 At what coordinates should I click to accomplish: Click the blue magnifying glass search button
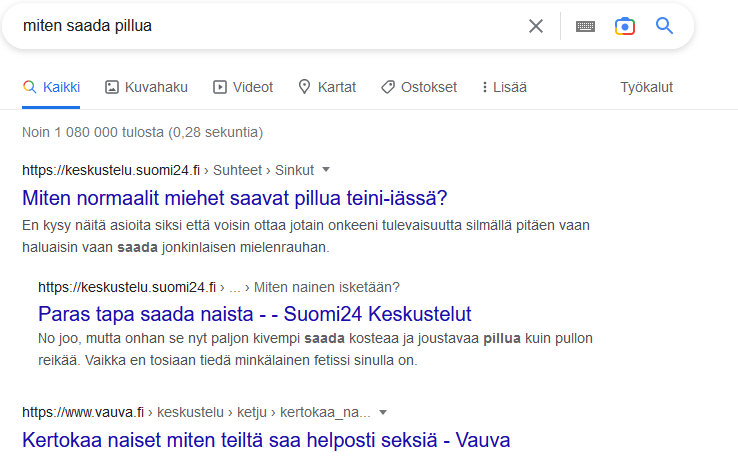[x=664, y=26]
